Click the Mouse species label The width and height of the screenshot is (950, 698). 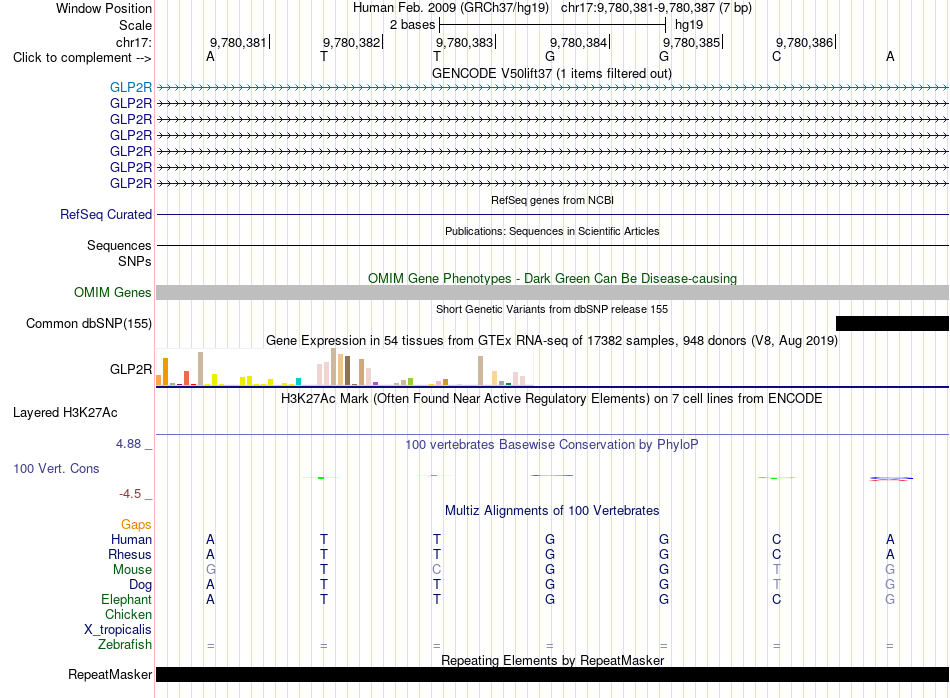[132, 570]
